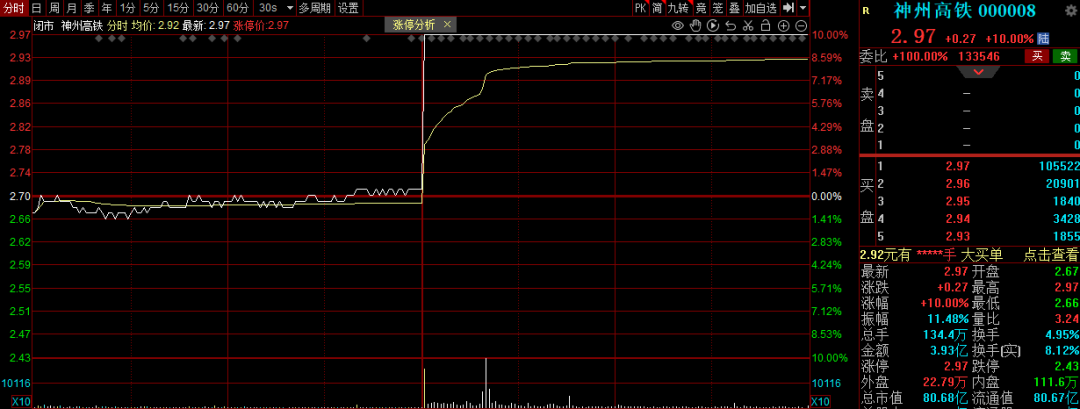
Task: Click the green 卖 sell button
Action: click(1065, 57)
